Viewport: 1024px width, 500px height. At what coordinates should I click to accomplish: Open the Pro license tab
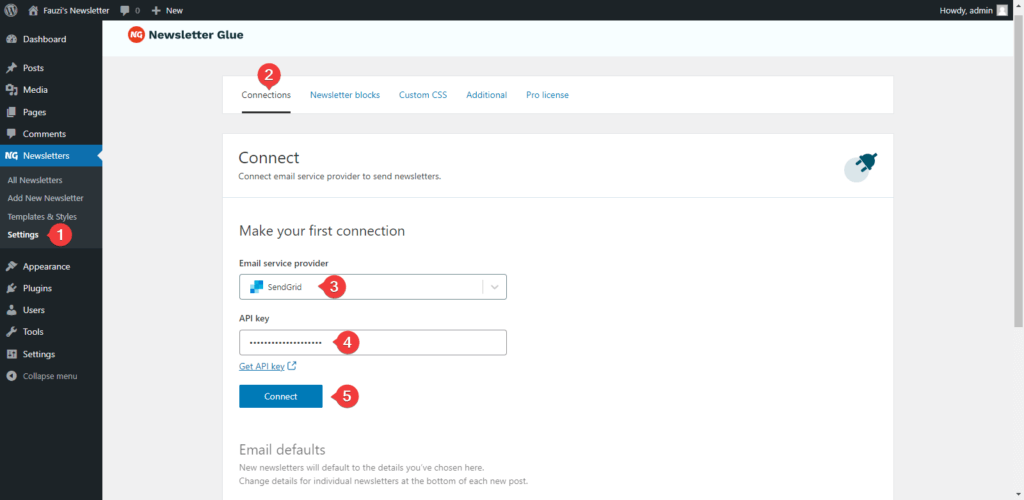(547, 95)
